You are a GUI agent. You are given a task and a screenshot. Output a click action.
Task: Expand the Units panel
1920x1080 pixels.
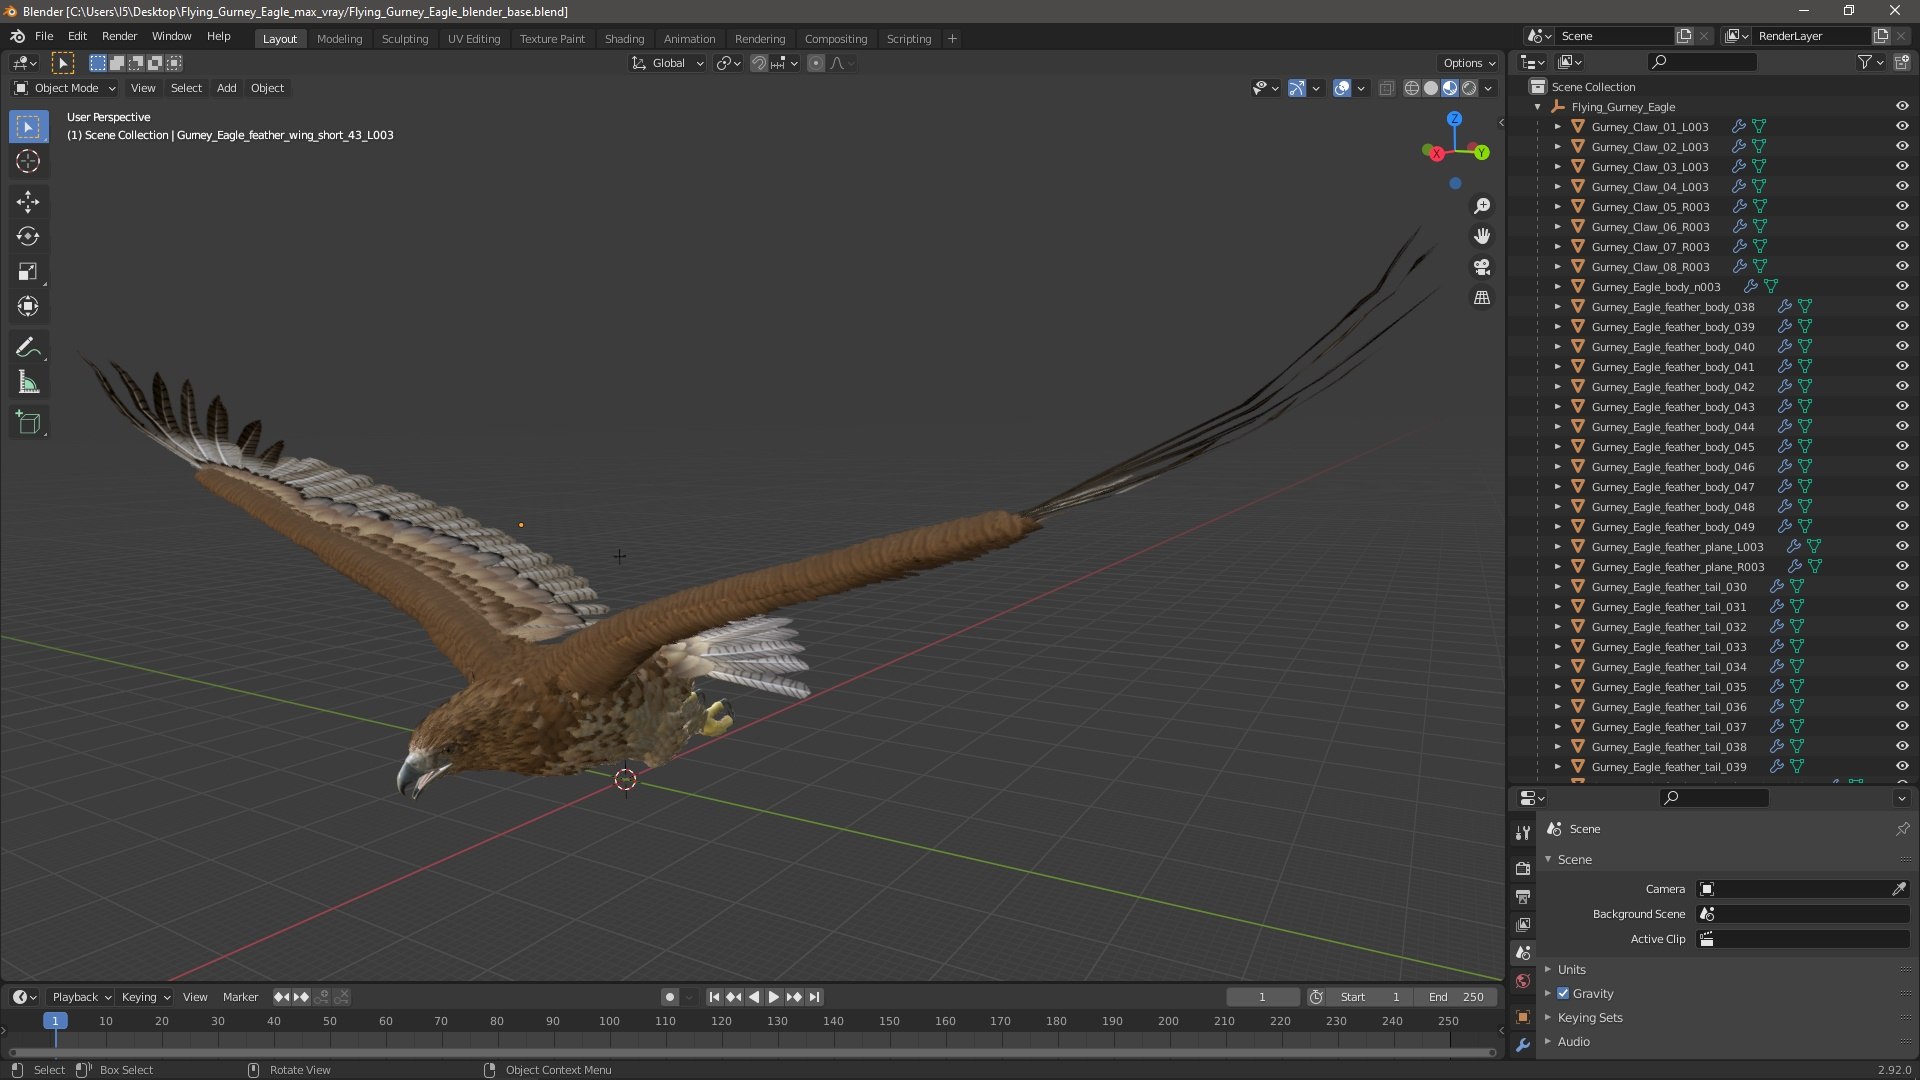(x=1572, y=969)
